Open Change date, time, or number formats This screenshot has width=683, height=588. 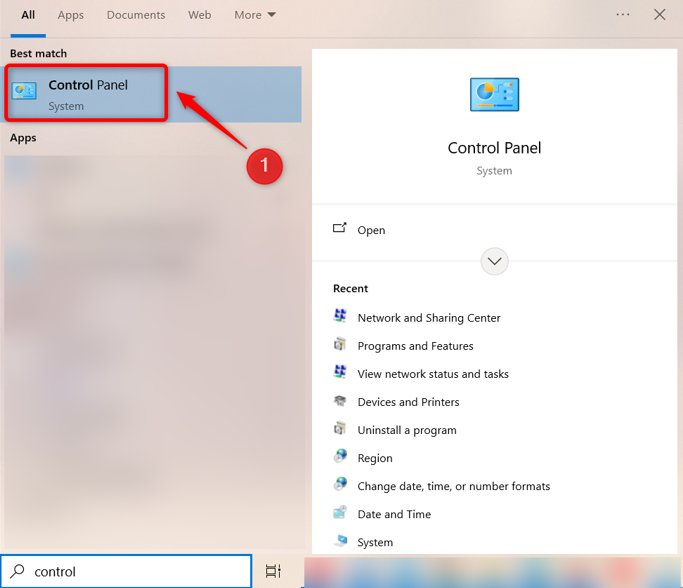coord(453,486)
